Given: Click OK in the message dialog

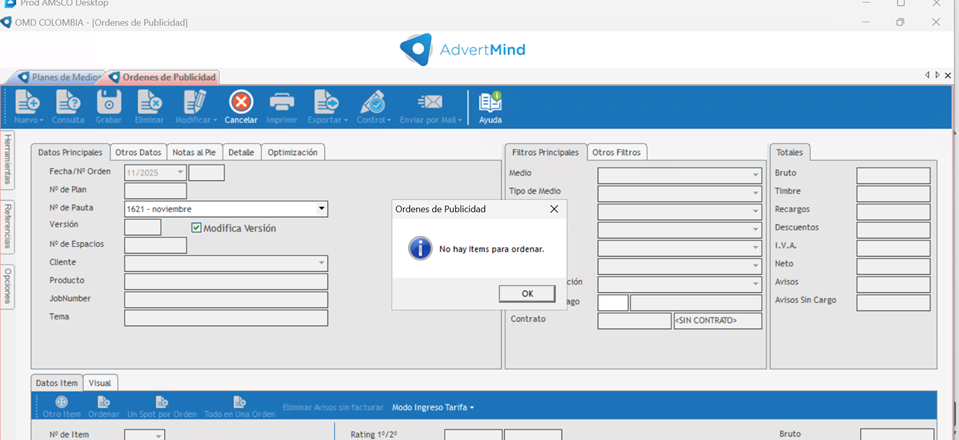Looking at the screenshot, I should click(x=527, y=294).
